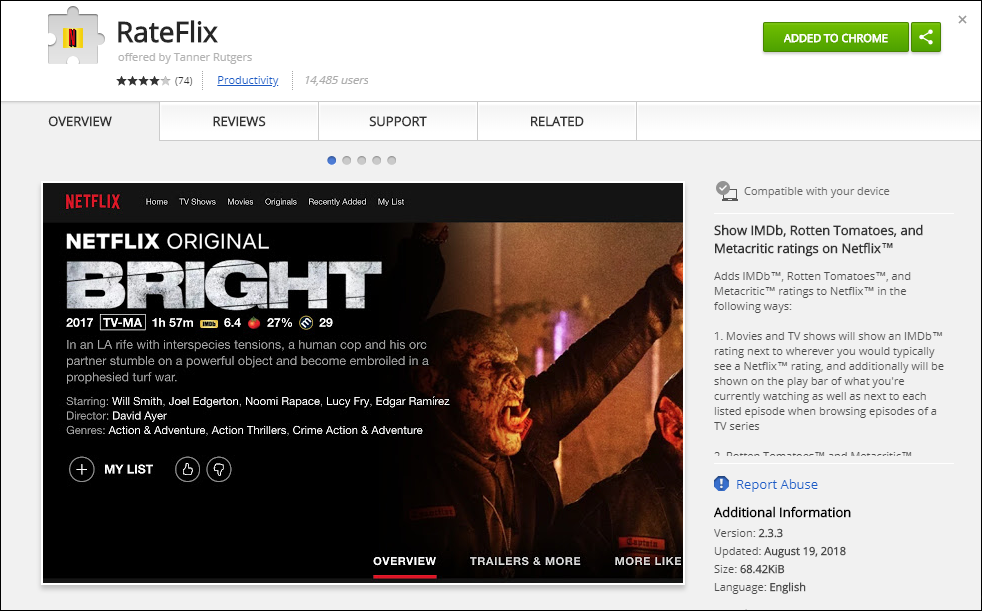Click the plus MY LIST icon

[81, 470]
